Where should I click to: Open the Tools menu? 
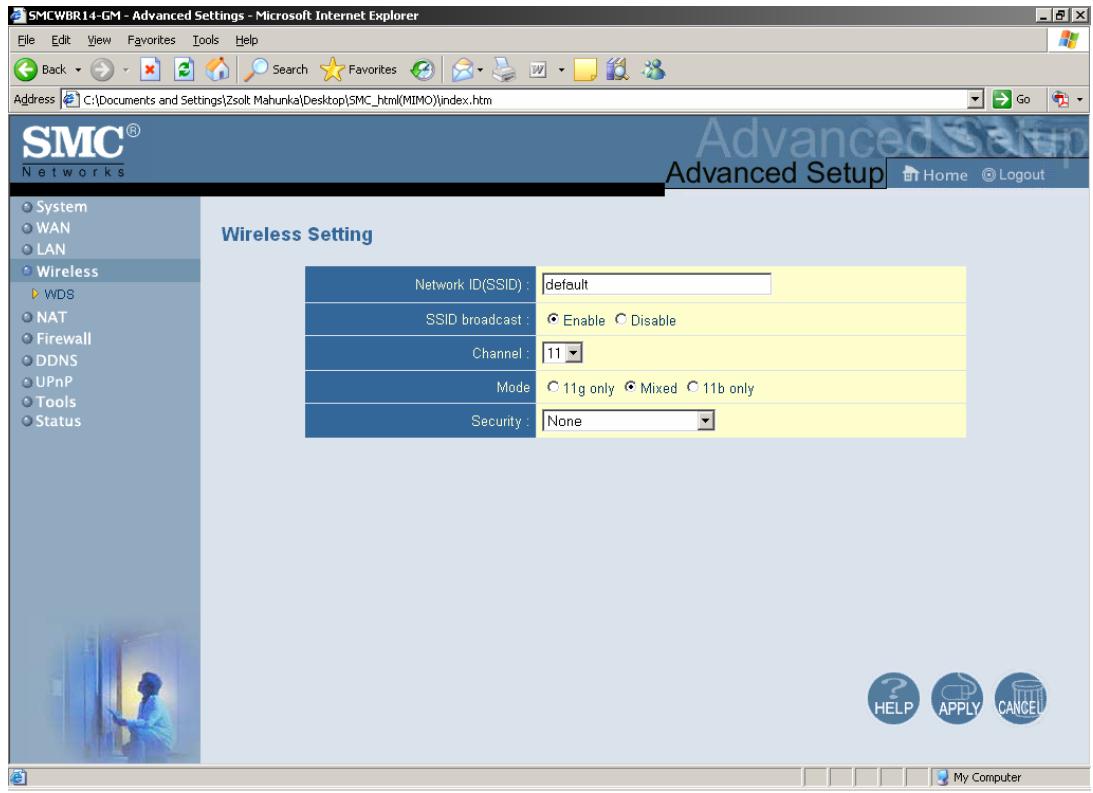point(206,40)
